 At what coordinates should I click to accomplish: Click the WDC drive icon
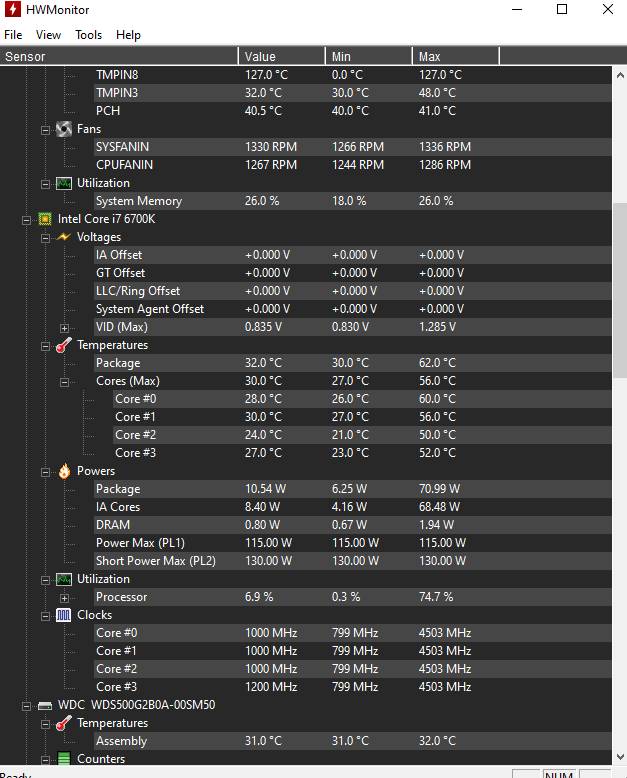click(45, 706)
